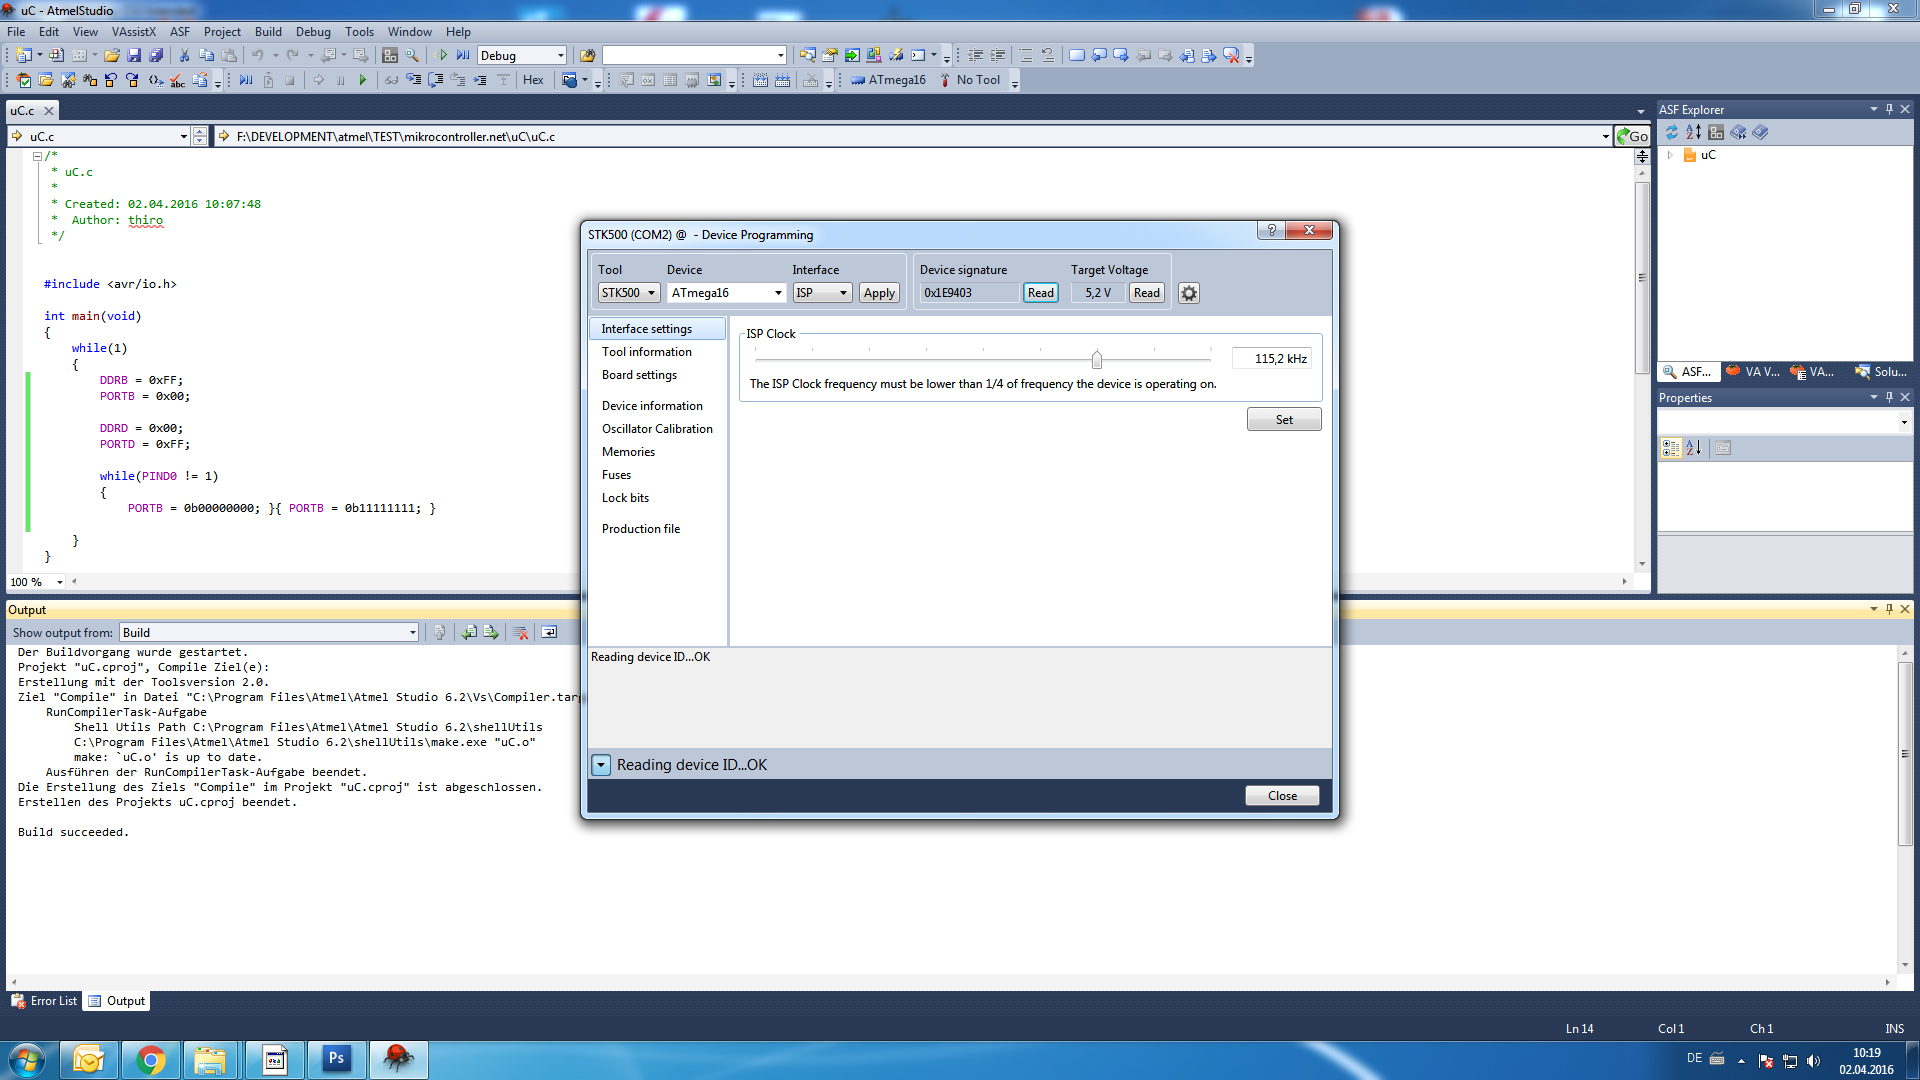Screen dimensions: 1920x1080
Task: Open Show output from Build dropdown
Action: (x=412, y=632)
